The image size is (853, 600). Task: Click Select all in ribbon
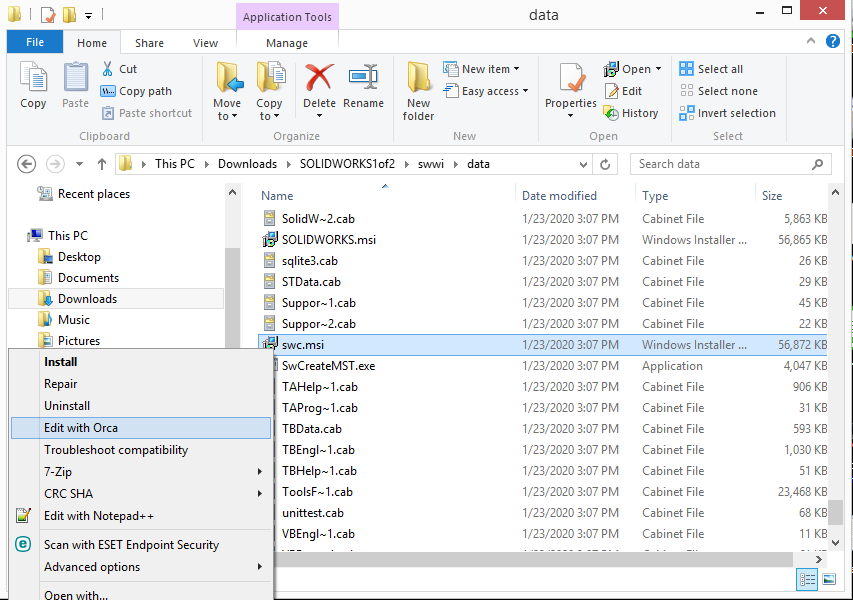pyautogui.click(x=711, y=69)
